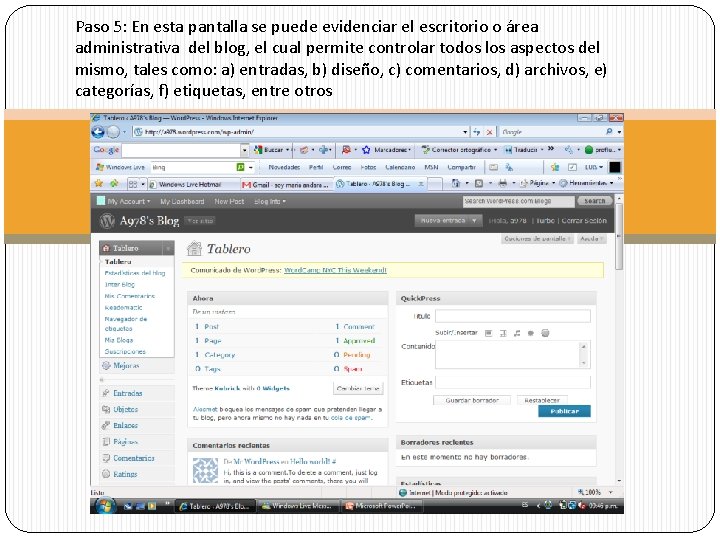The image size is (720, 540).
Task: Click Add to Favorites green star icon
Action: pyautogui.click(x=114, y=183)
